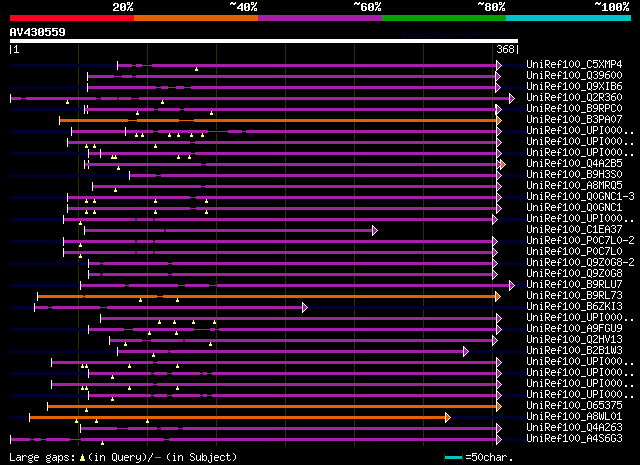This screenshot has width=640, height=465.
Task: Choose the UniRef100_B9RLU7 entry
Action: (574, 285)
